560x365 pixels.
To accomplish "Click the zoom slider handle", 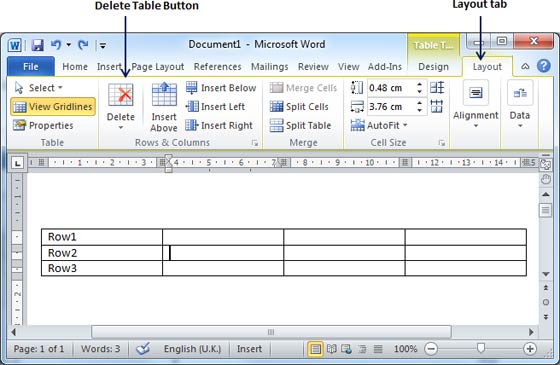I will pyautogui.click(x=481, y=348).
